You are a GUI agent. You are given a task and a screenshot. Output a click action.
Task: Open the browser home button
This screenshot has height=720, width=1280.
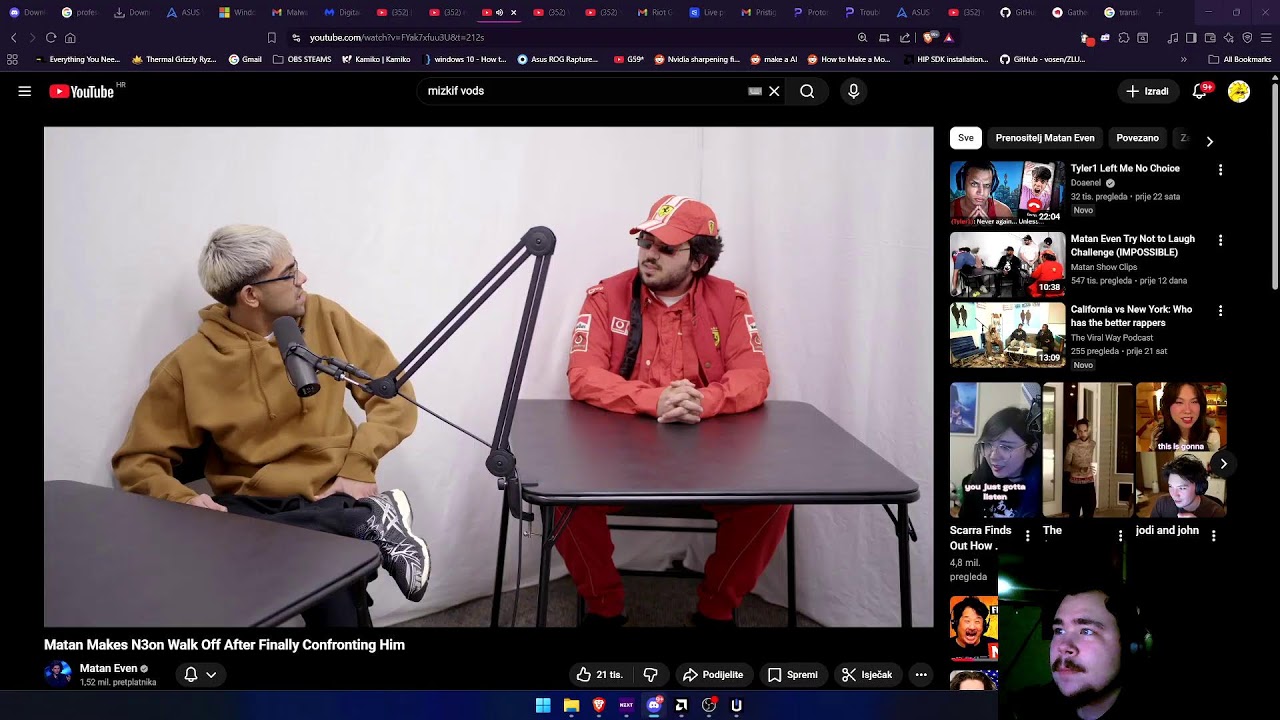click(70, 38)
